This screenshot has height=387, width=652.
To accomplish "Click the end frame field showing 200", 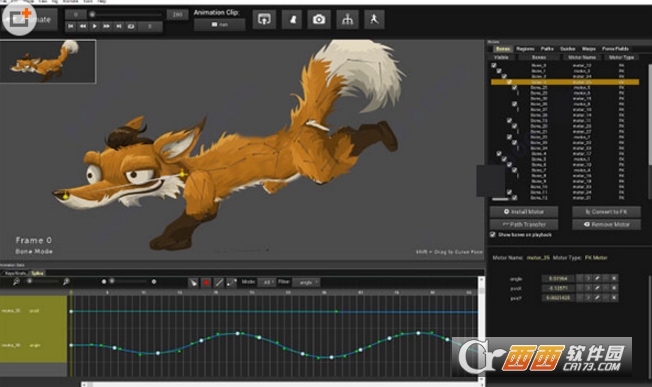I will tap(177, 15).
